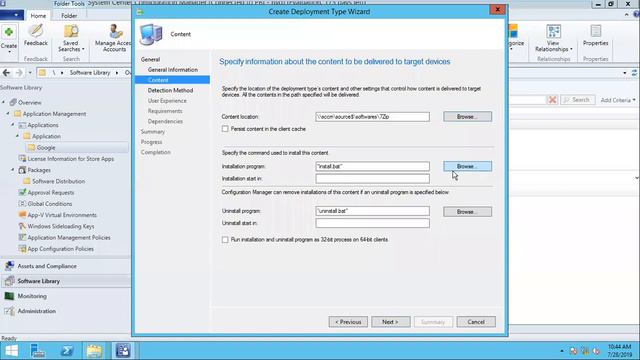Select App-V Virtual Environments
The width and height of the screenshot is (640, 360).
click(x=62, y=215)
